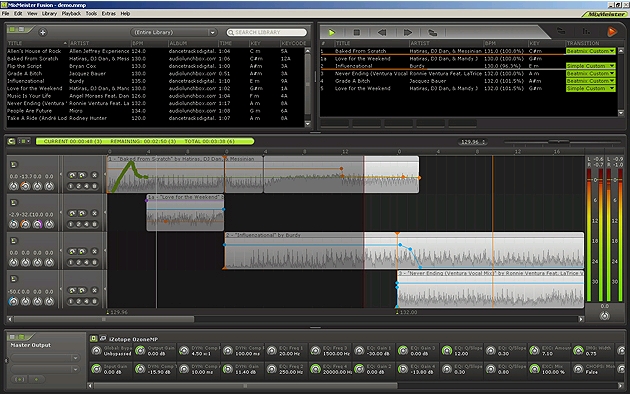Viewport: 630px width, 394px height.
Task: Click the stop button in playlist toolbar
Action: (356, 32)
